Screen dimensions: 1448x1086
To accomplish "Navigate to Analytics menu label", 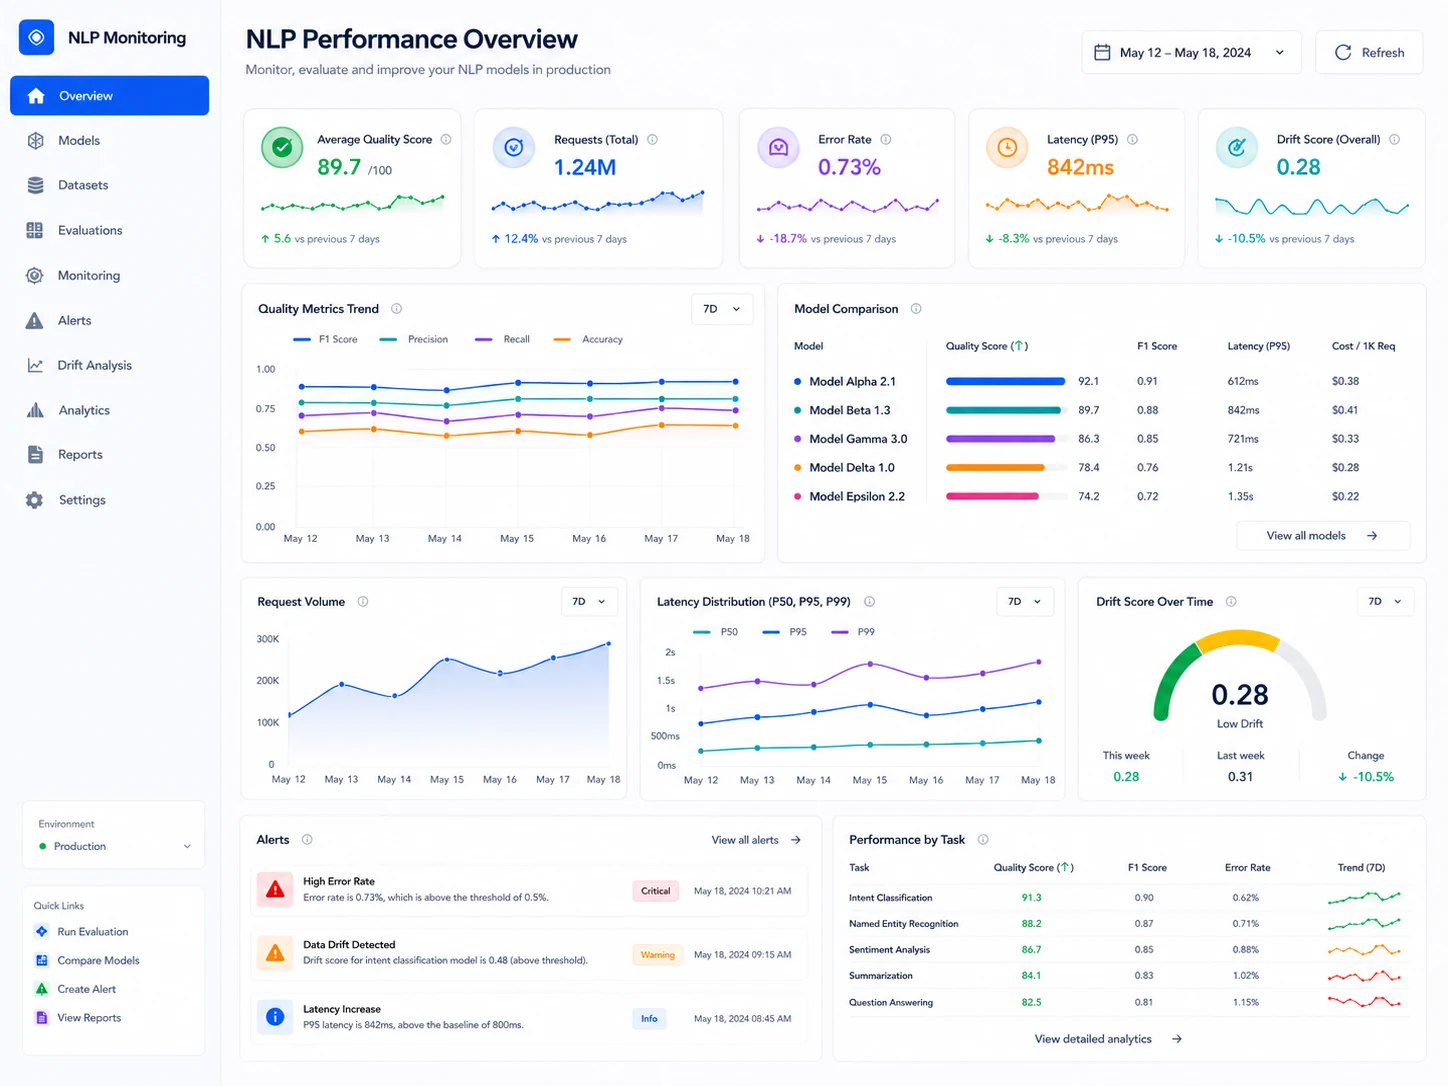I will click(84, 410).
